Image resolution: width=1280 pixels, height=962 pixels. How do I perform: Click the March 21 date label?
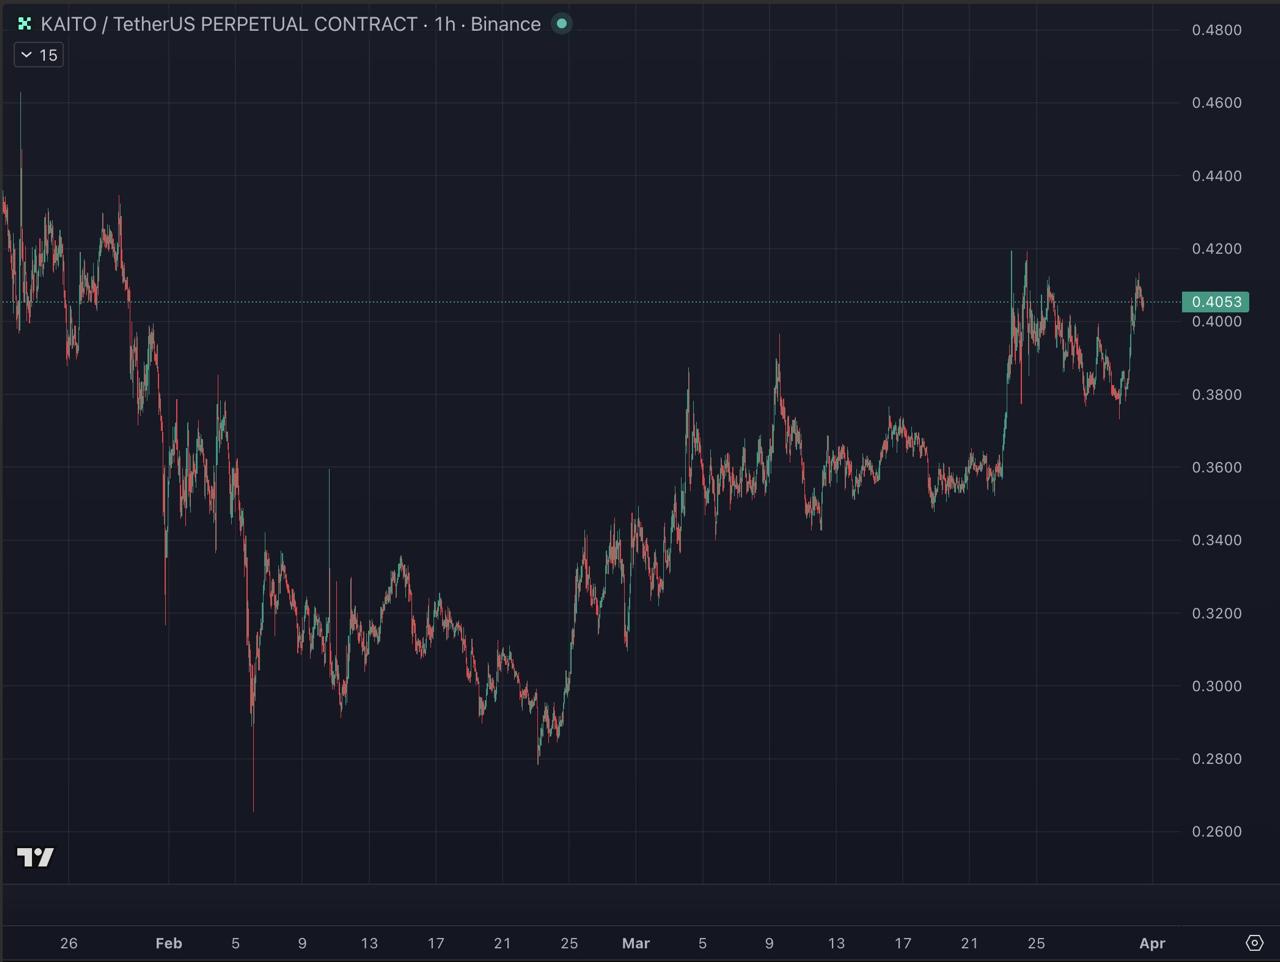coord(969,943)
